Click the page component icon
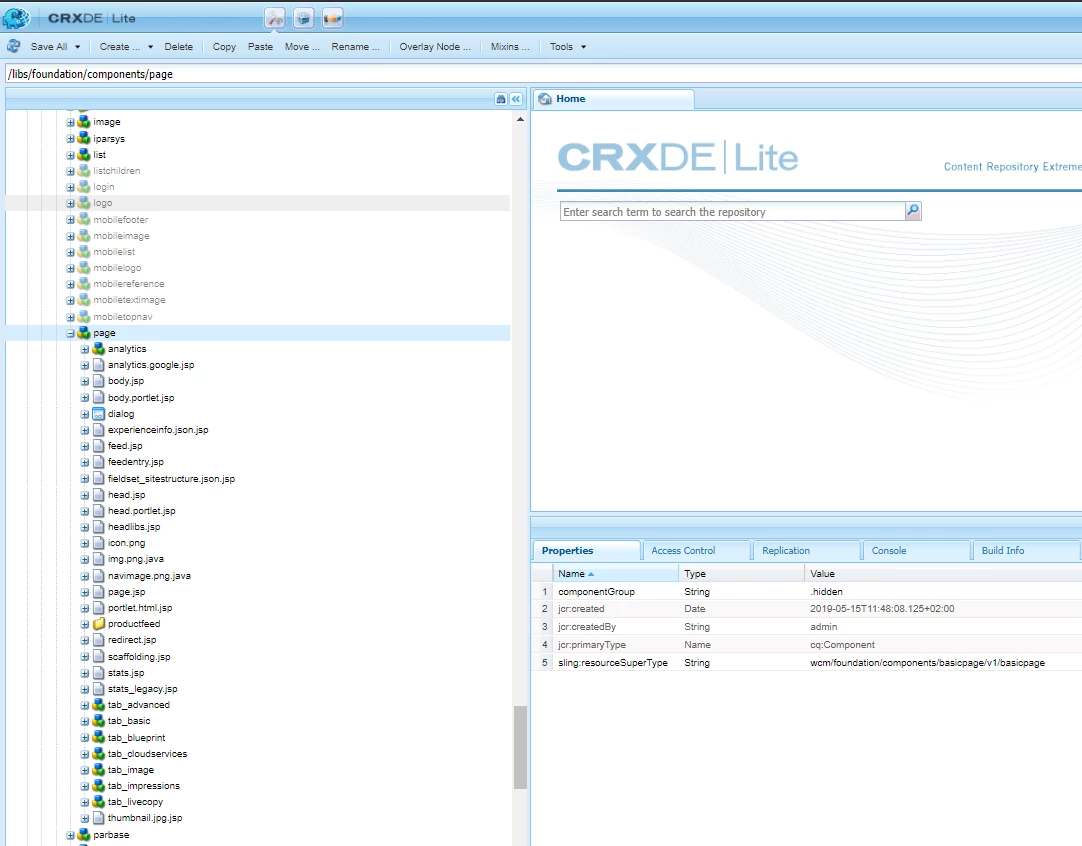This screenshot has height=846, width=1082. tap(83, 333)
